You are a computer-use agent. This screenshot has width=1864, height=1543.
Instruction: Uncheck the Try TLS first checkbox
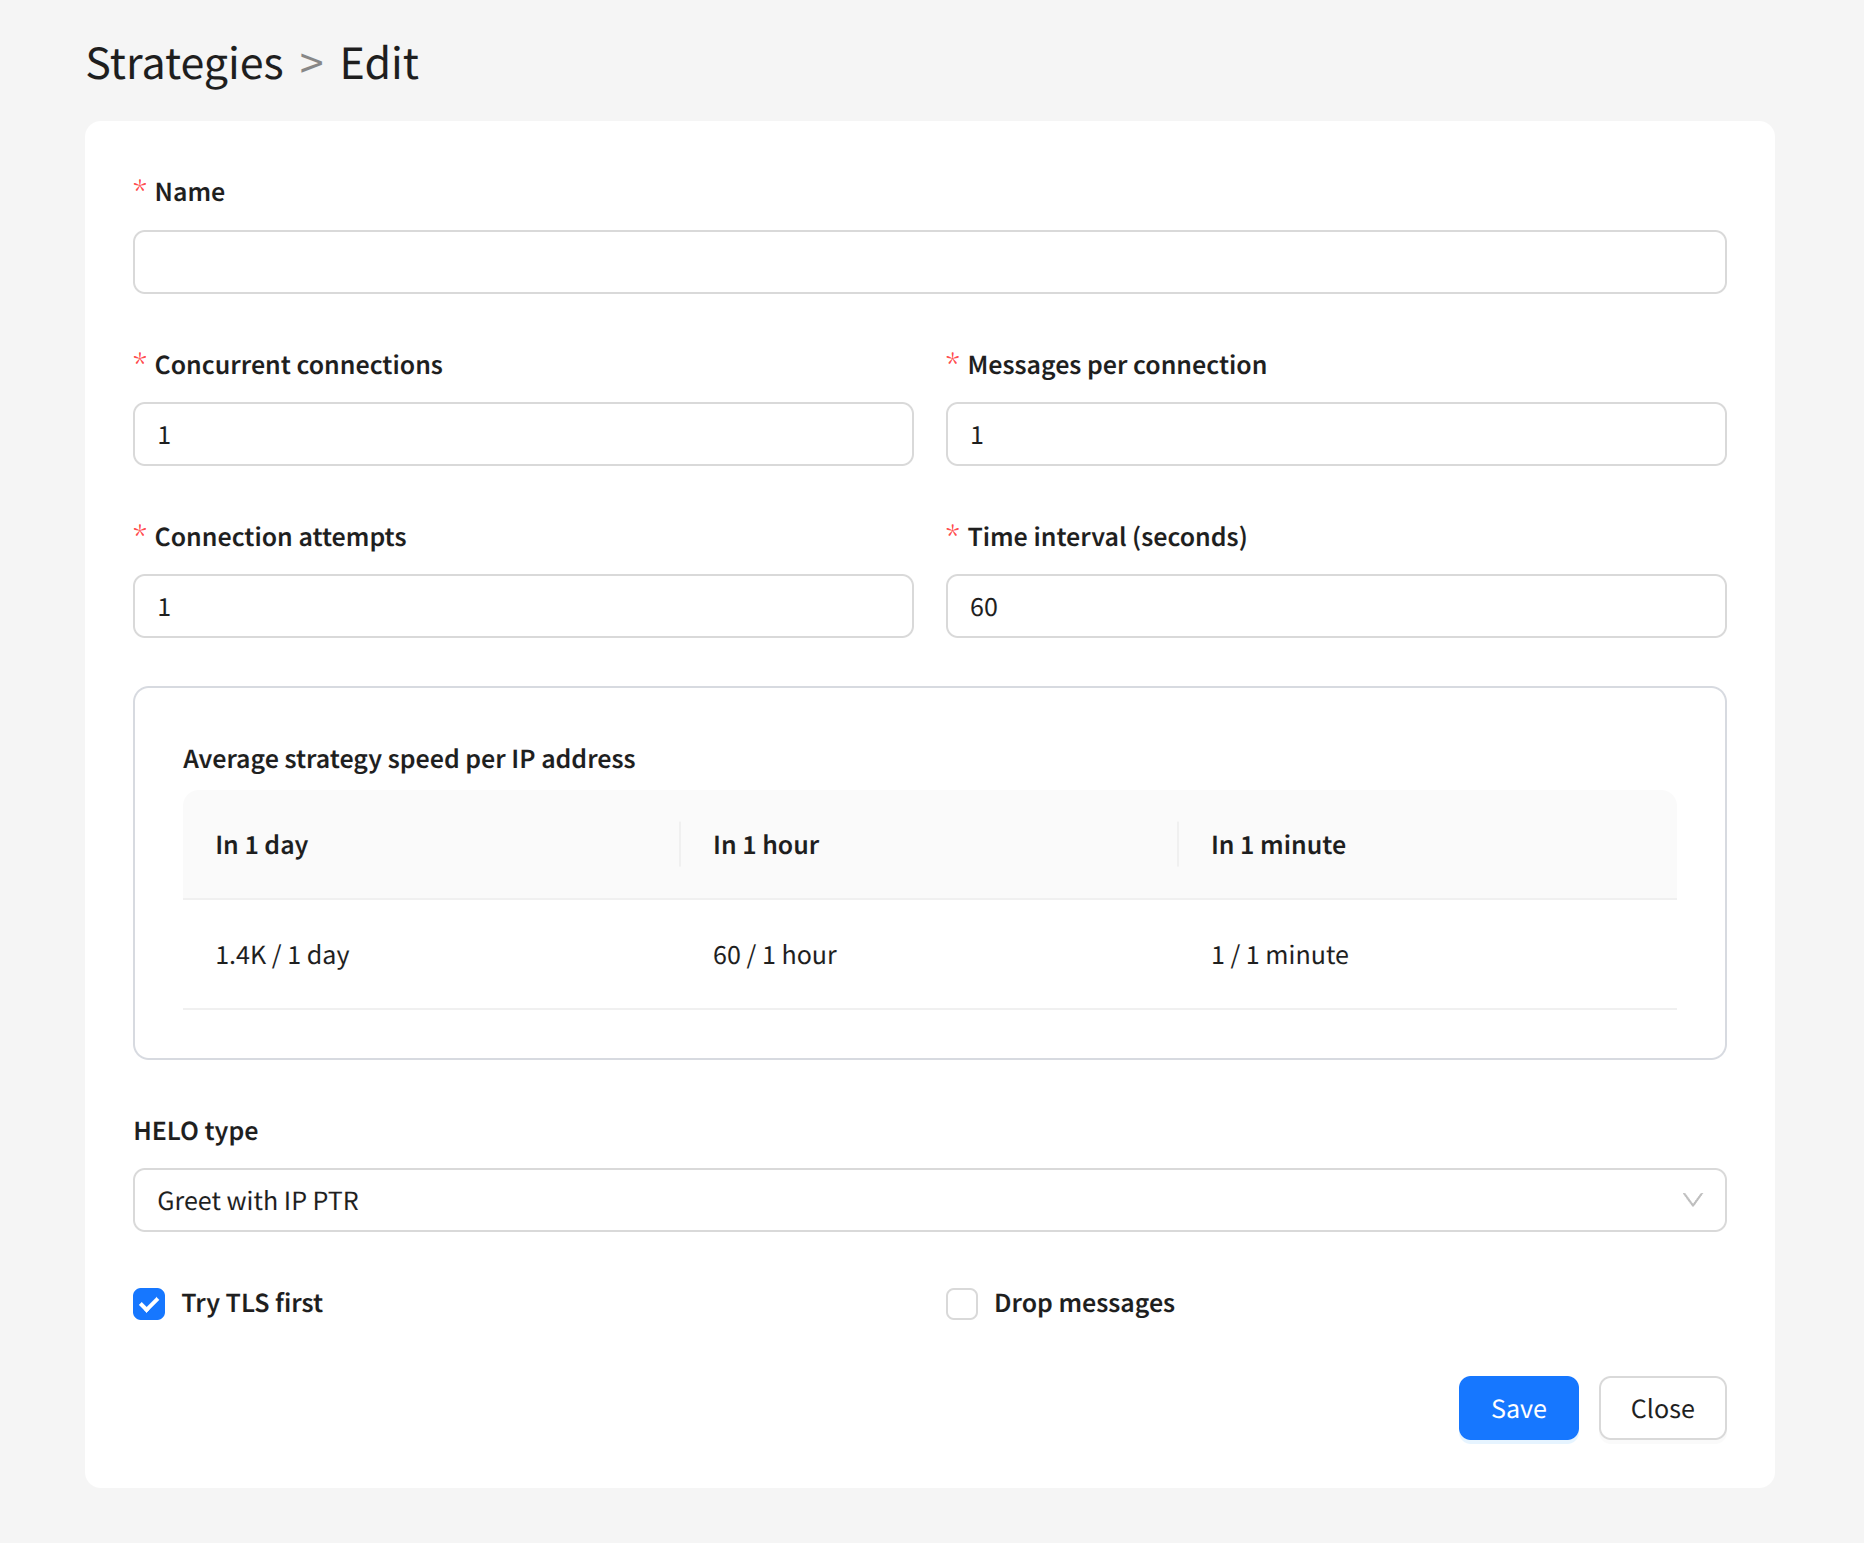[150, 1304]
